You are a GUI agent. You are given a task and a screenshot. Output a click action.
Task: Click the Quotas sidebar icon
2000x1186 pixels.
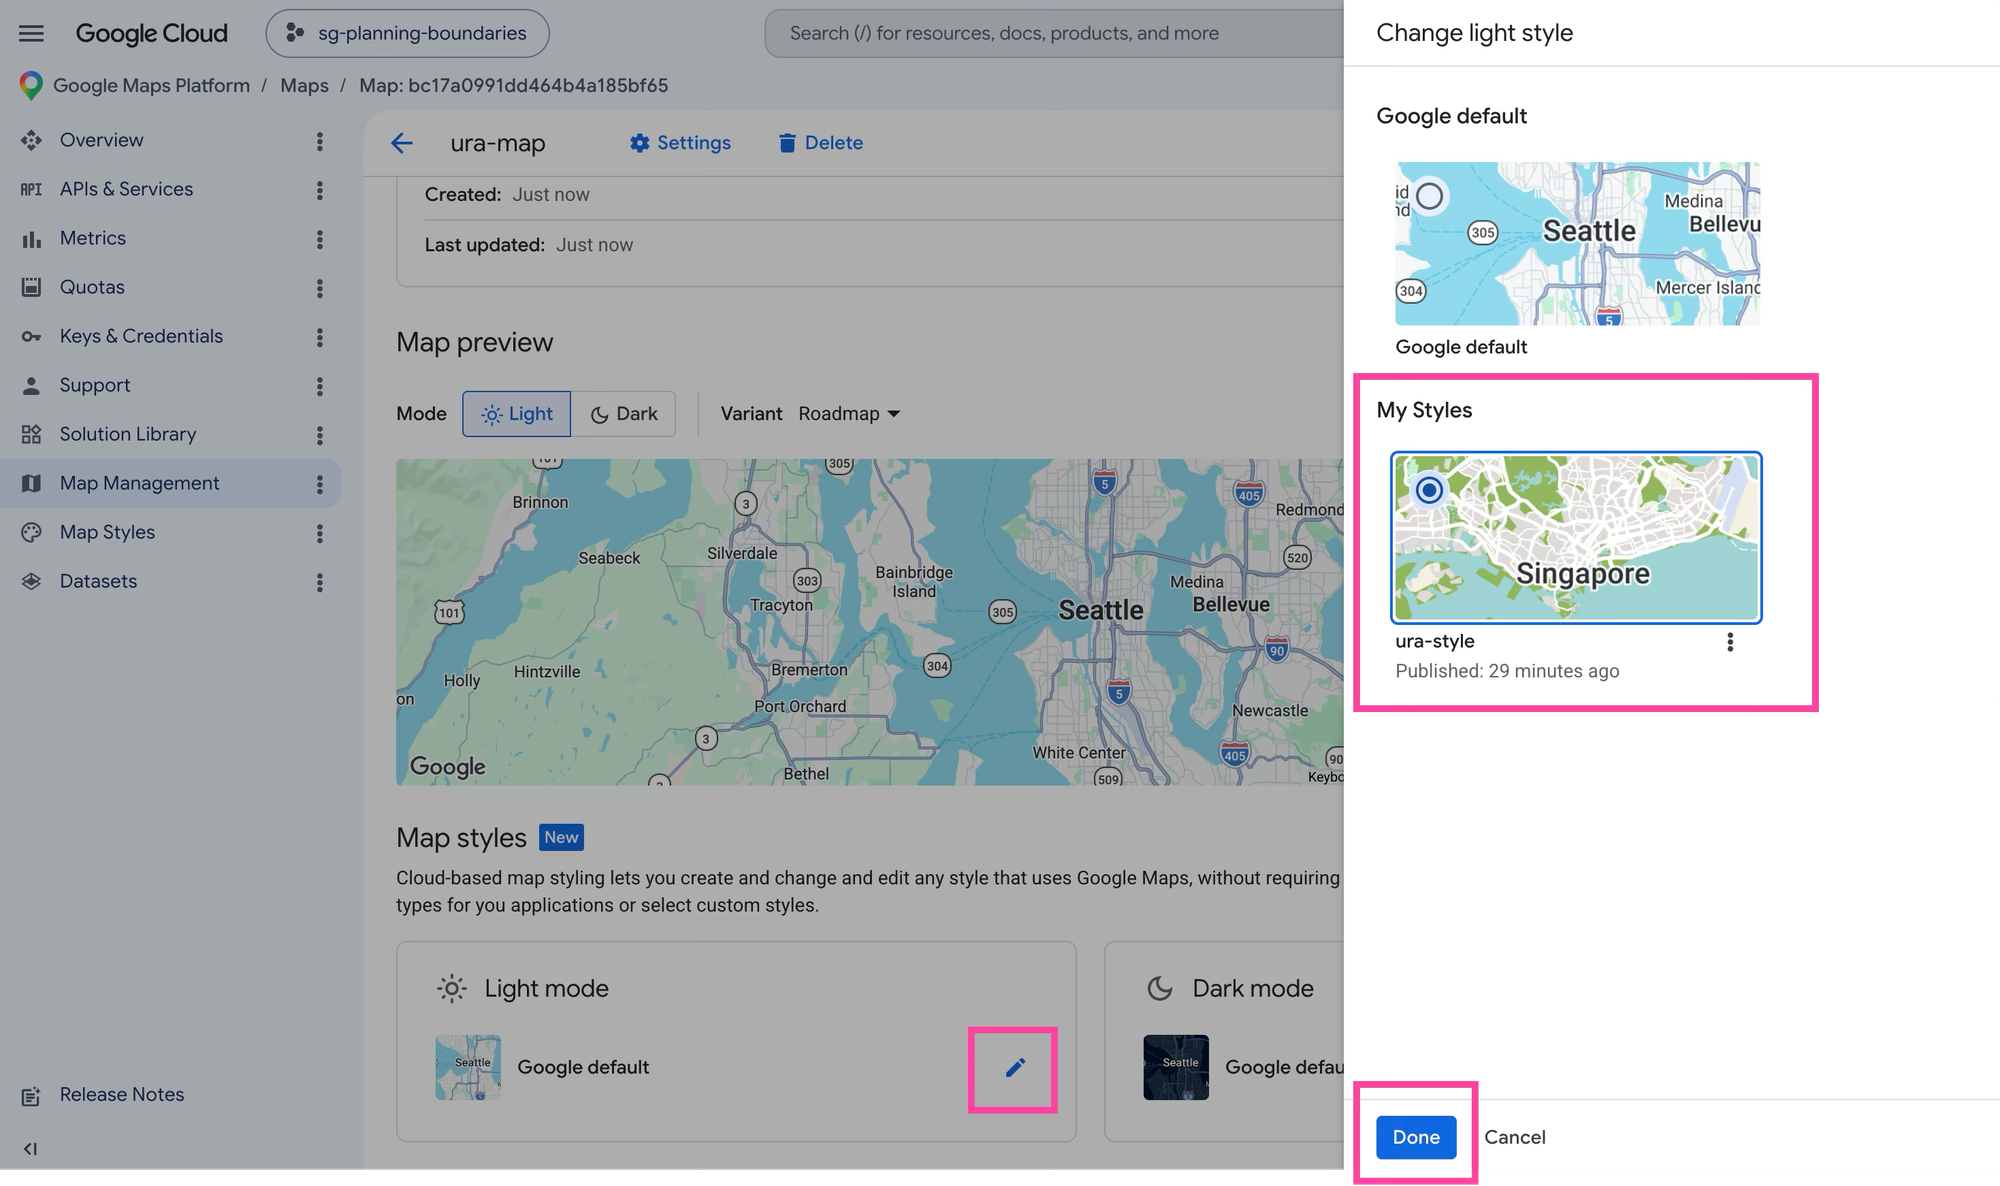click(31, 287)
